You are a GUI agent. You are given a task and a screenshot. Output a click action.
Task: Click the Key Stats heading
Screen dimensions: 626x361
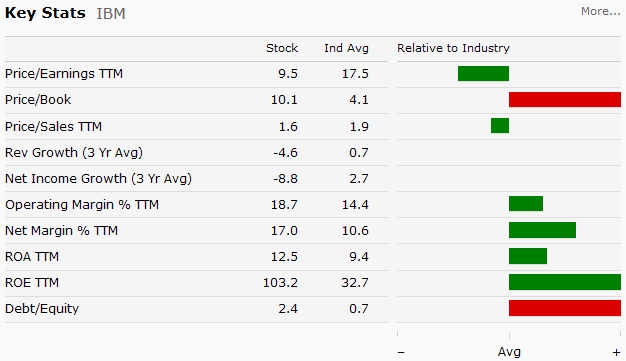coord(45,13)
